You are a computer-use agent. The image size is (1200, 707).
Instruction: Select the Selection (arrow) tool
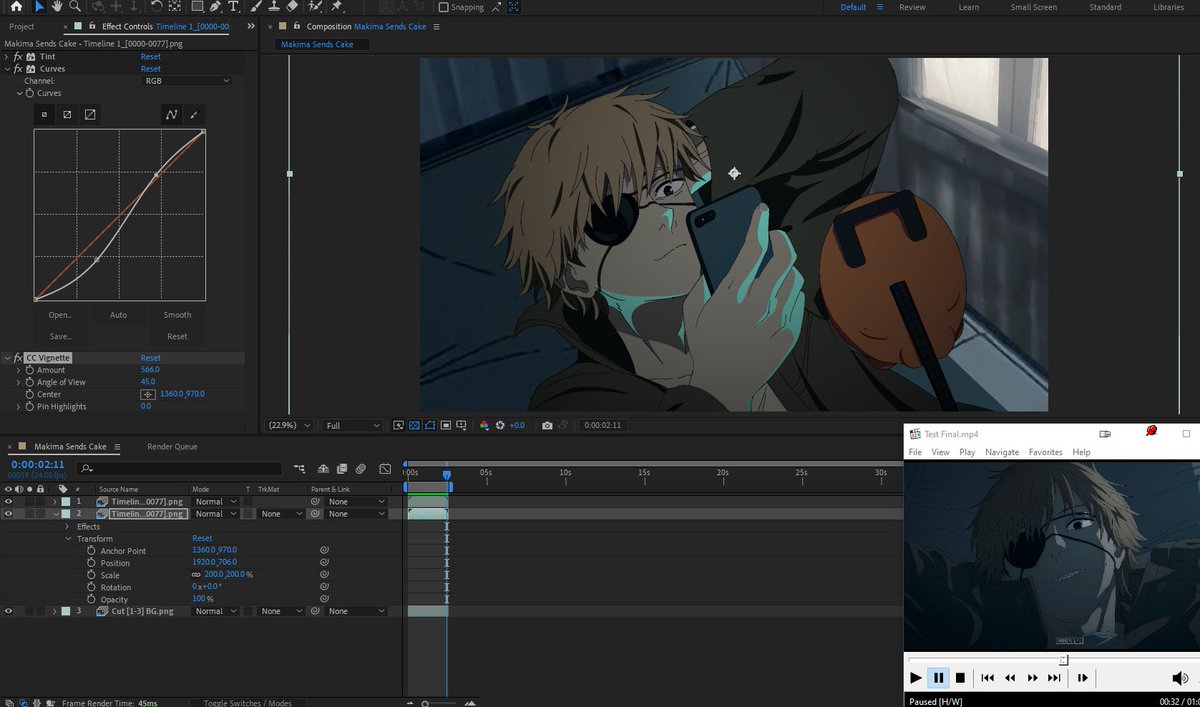click(x=40, y=6)
